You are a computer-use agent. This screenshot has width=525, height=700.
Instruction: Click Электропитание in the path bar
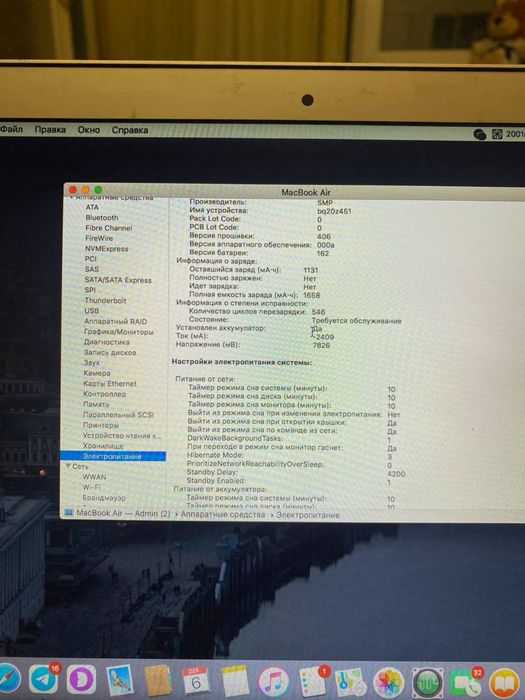coord(308,515)
